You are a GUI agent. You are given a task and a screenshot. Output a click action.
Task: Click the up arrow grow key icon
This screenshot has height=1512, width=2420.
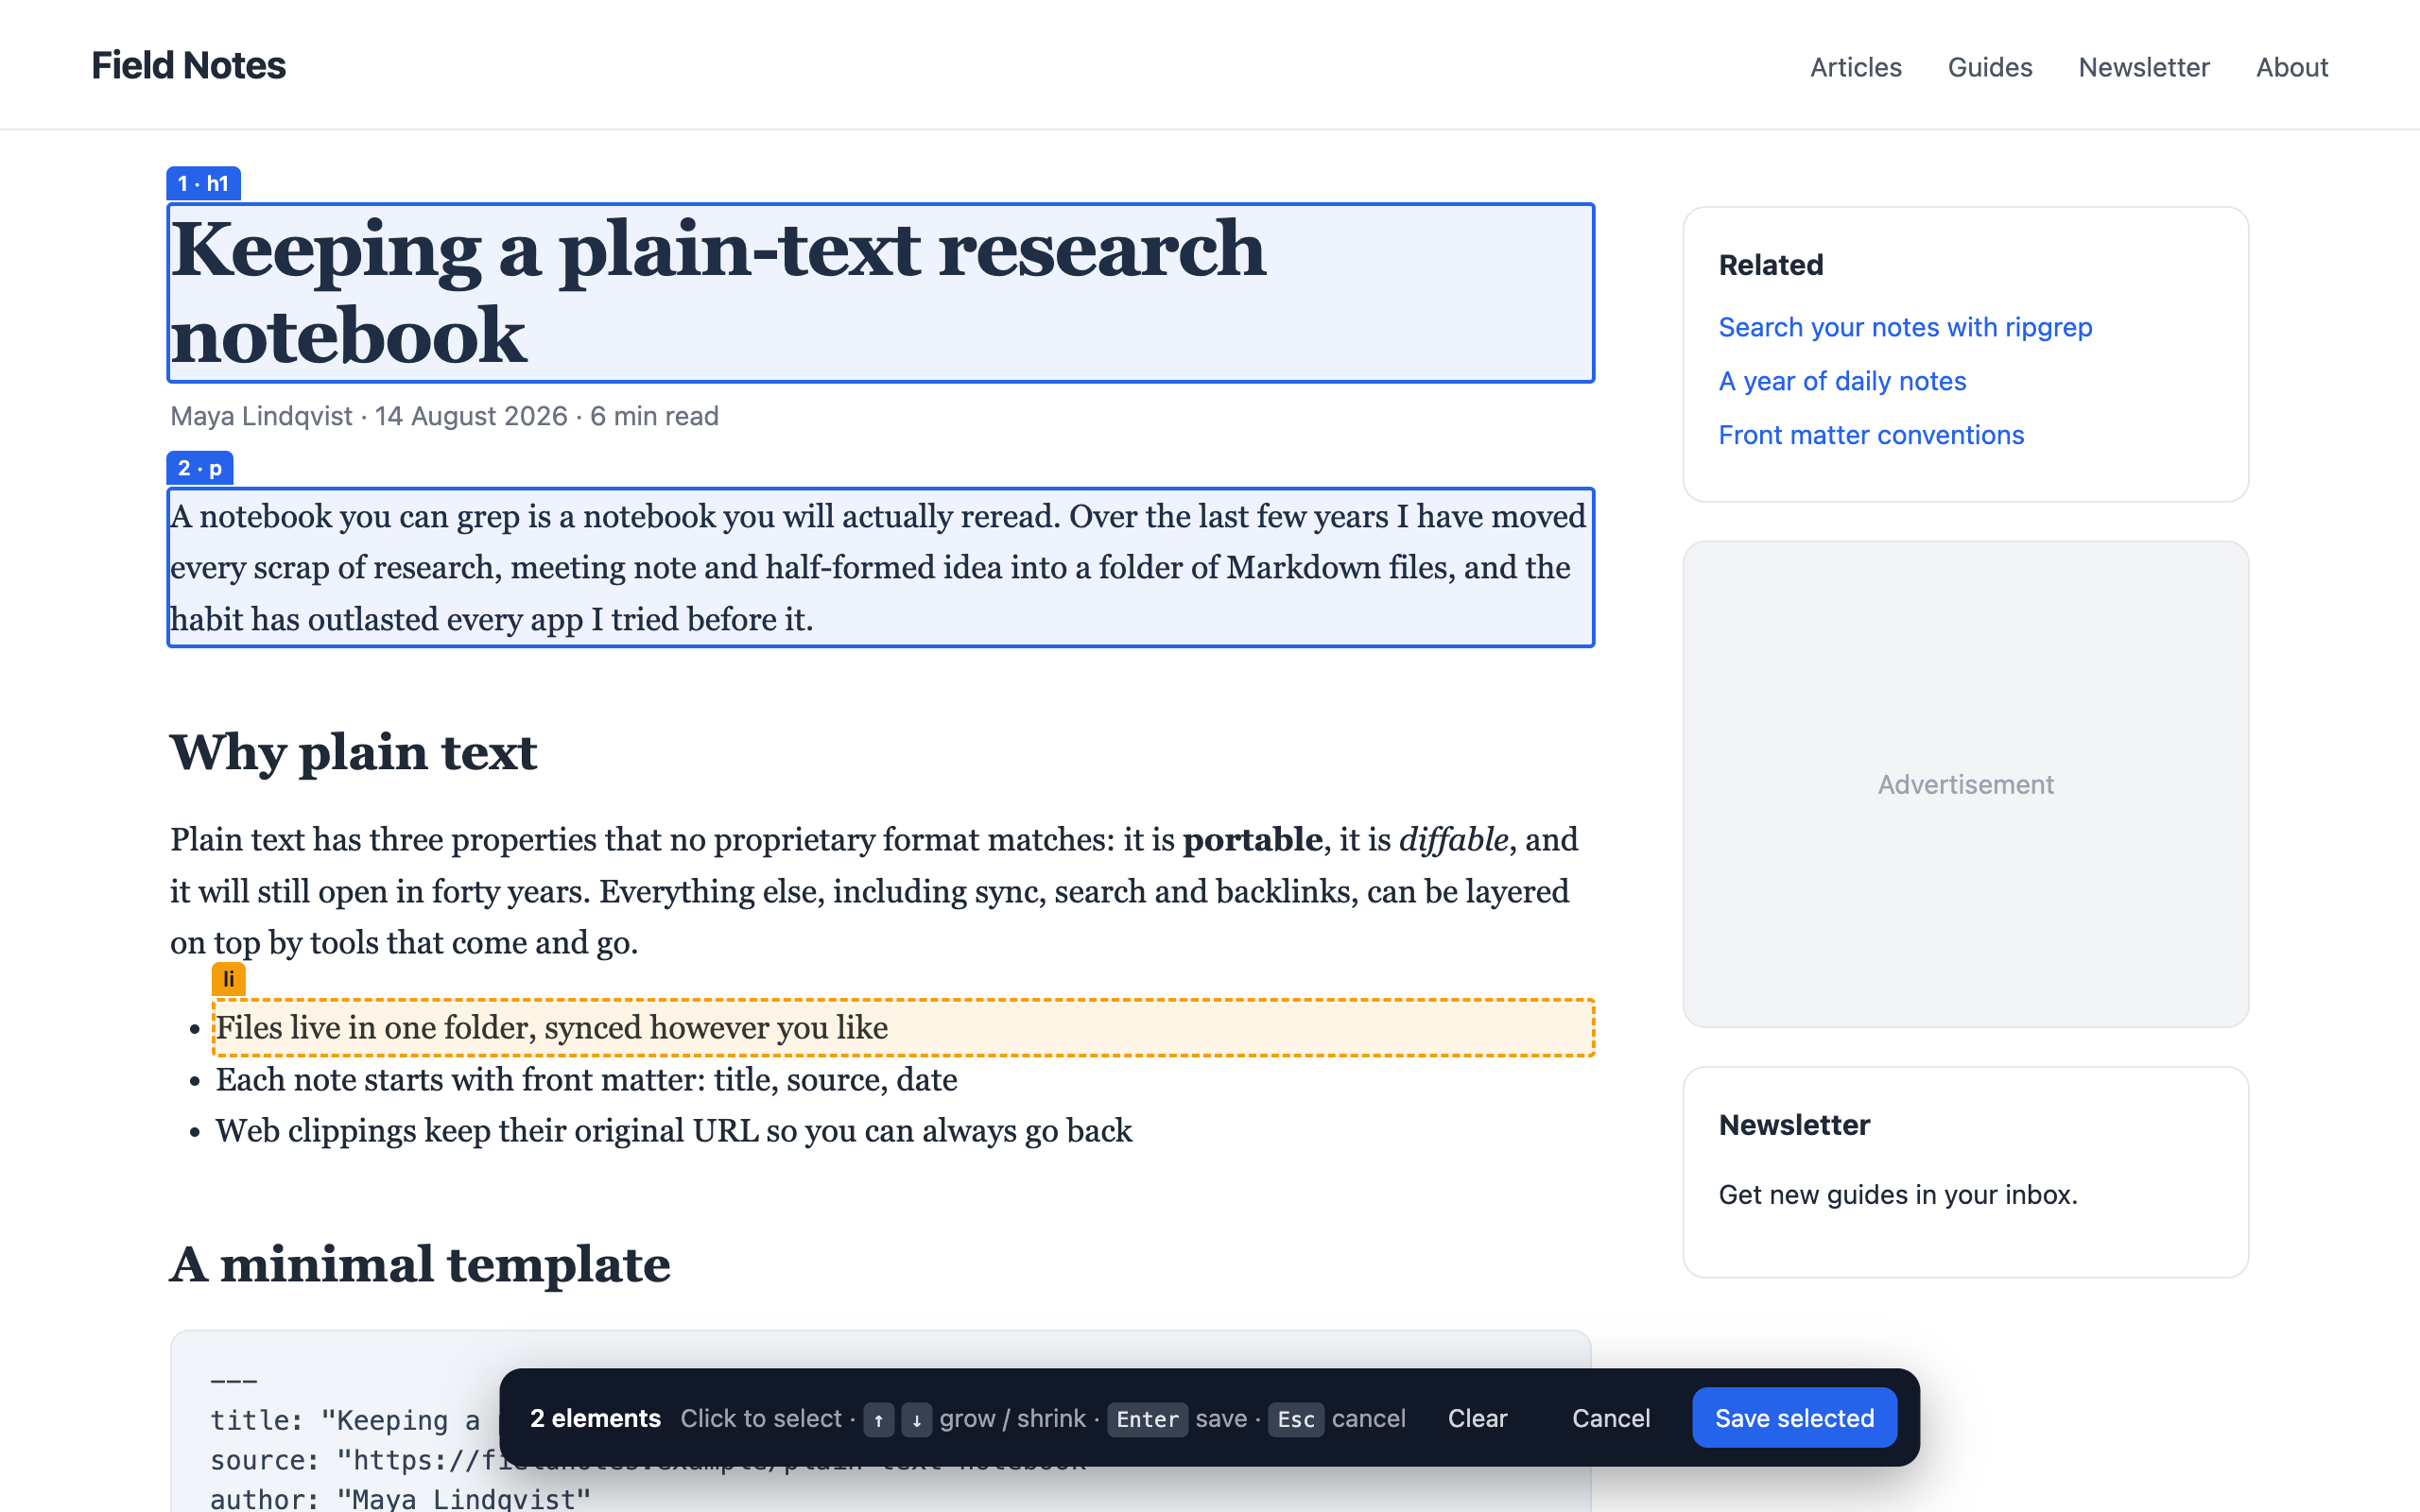tap(878, 1419)
